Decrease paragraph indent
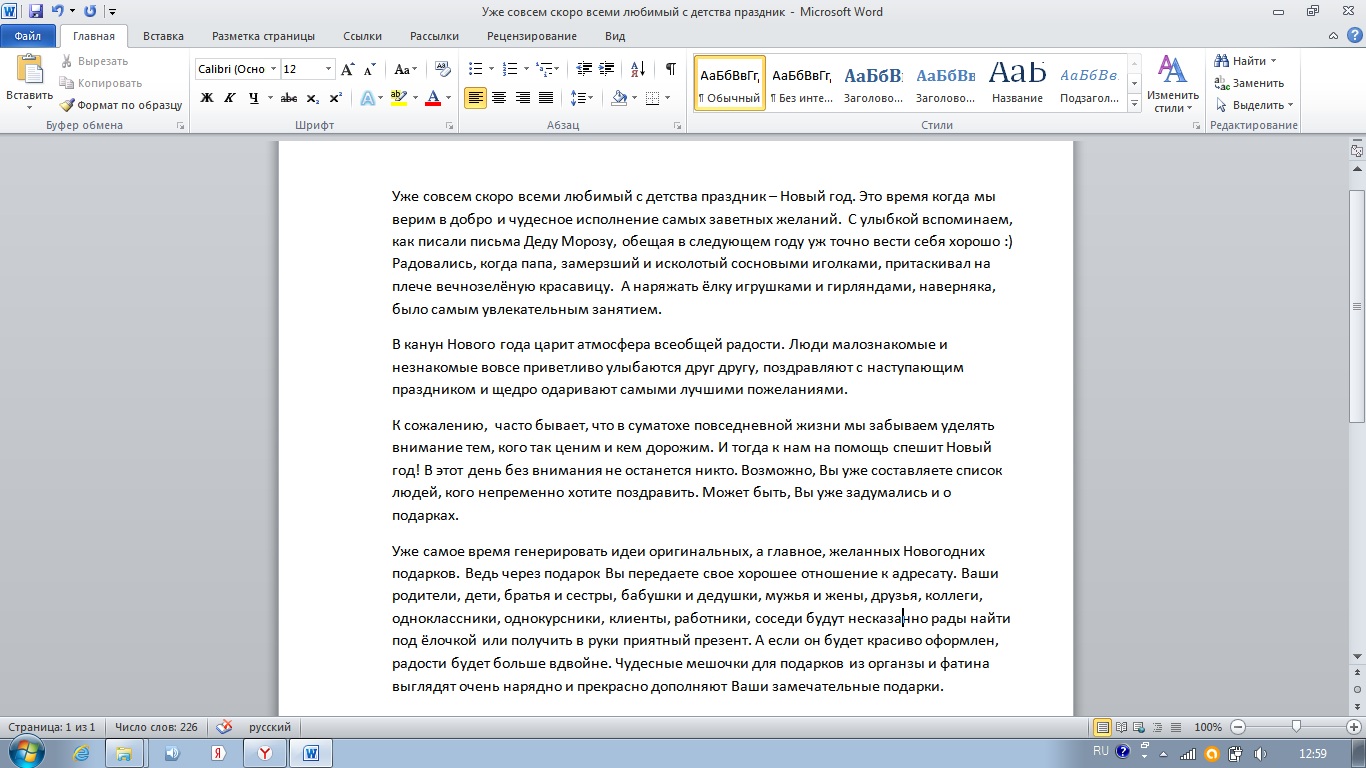The height and width of the screenshot is (768, 1366). coord(584,69)
